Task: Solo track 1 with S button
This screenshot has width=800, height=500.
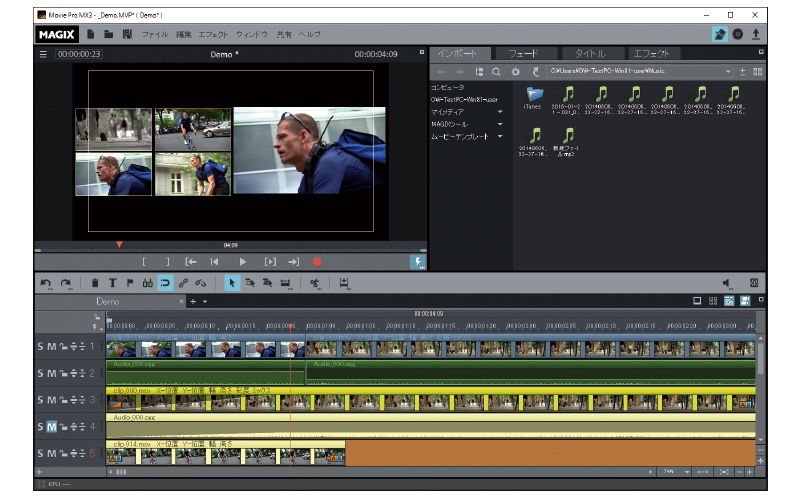Action: coord(40,346)
